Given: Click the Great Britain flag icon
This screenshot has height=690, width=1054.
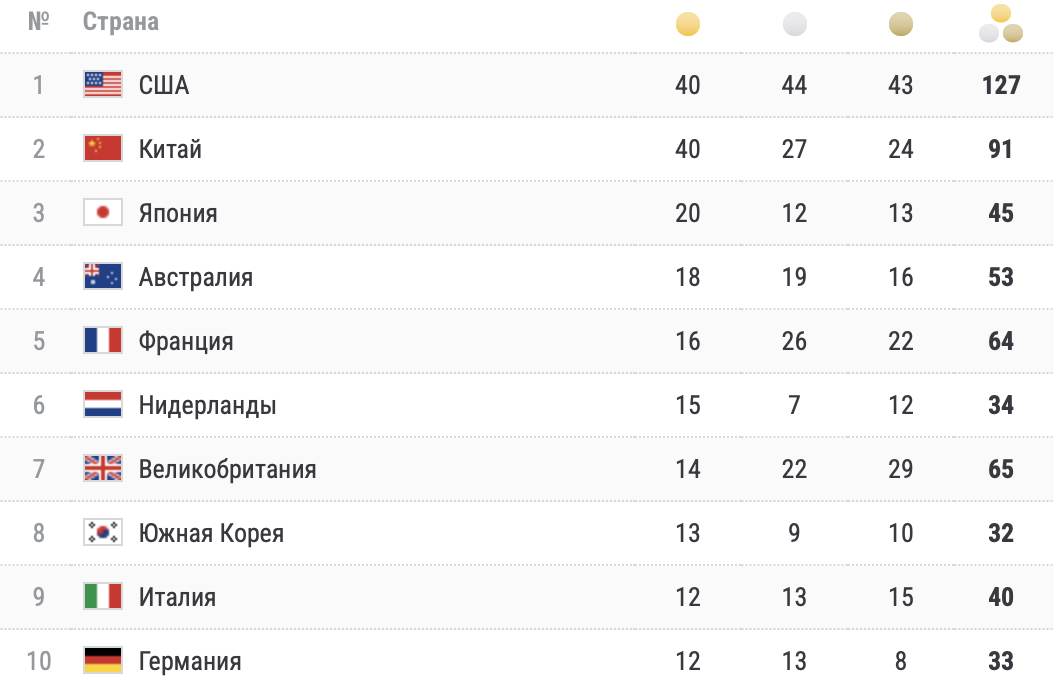Looking at the screenshot, I should coord(103,469).
